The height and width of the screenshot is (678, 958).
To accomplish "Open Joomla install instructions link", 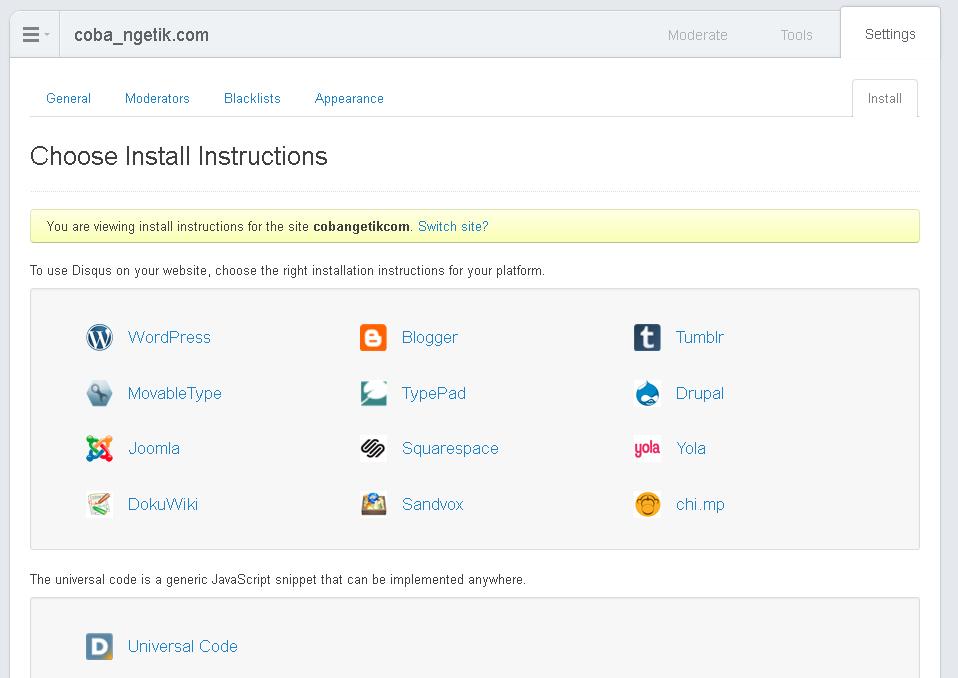I will click(x=154, y=448).
